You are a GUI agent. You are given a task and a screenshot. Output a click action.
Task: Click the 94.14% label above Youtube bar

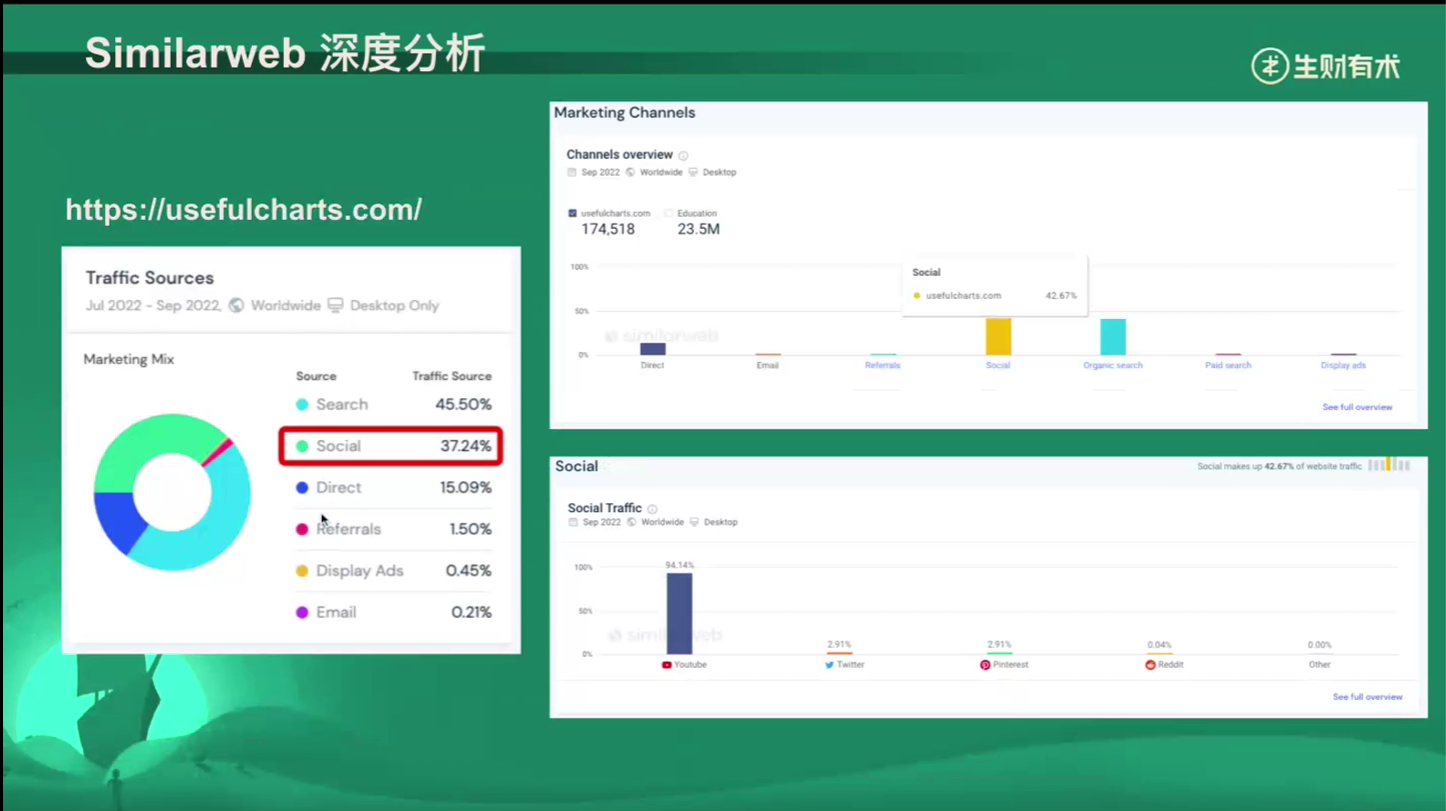click(679, 565)
